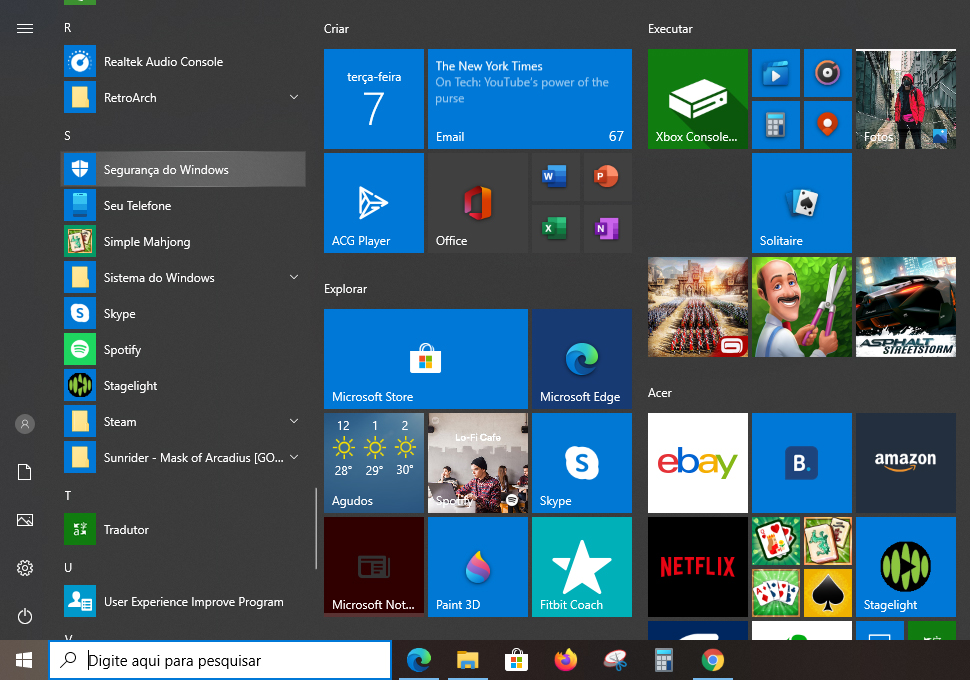Launch Spotify from the app list
This screenshot has height=680, width=970.
coord(184,350)
